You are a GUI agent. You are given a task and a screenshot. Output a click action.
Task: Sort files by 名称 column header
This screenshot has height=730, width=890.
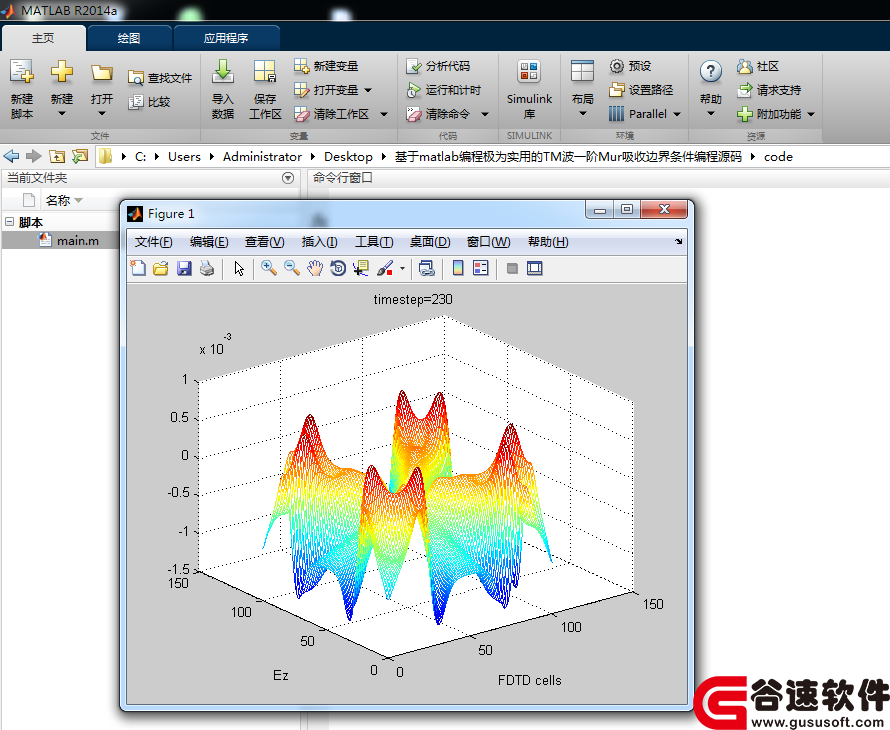(64, 200)
